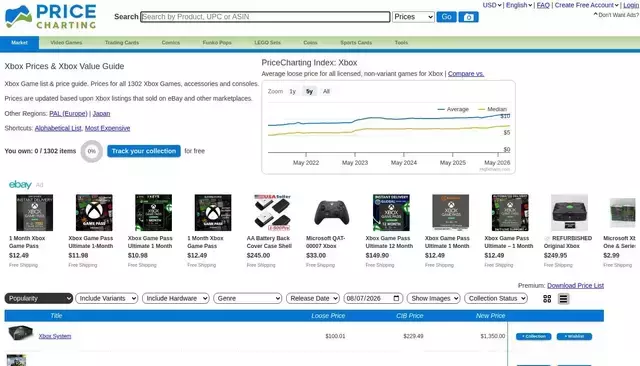640x366 pixels.
Task: Open the Most Expensive shortcut
Action: [x=107, y=128]
